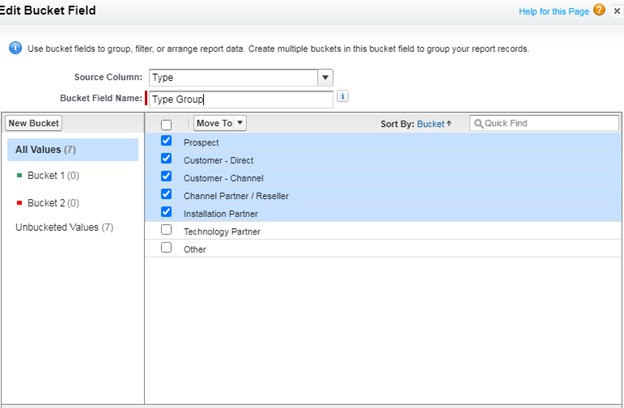
Task: Click the New Bucket button
Action: [34, 123]
